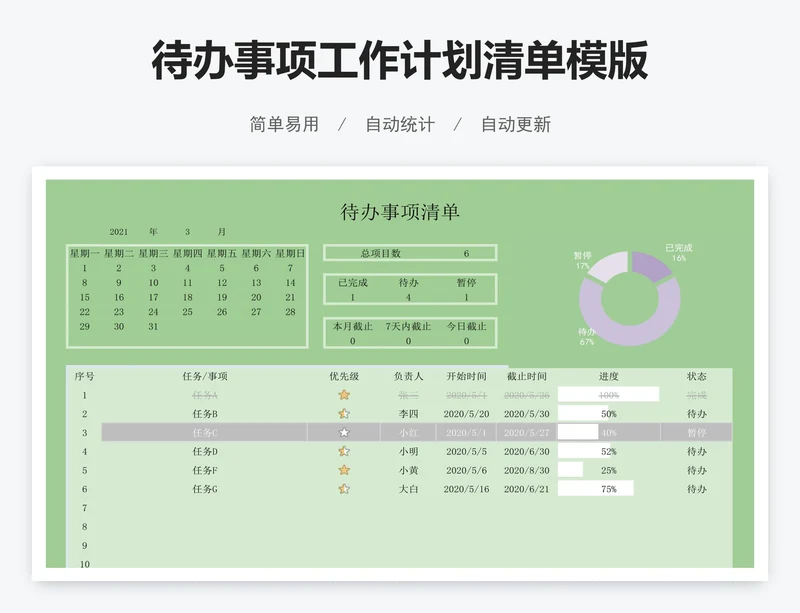Select the 已完成 16% donut chart slice
This screenshot has width=800, height=613.
(x=651, y=264)
